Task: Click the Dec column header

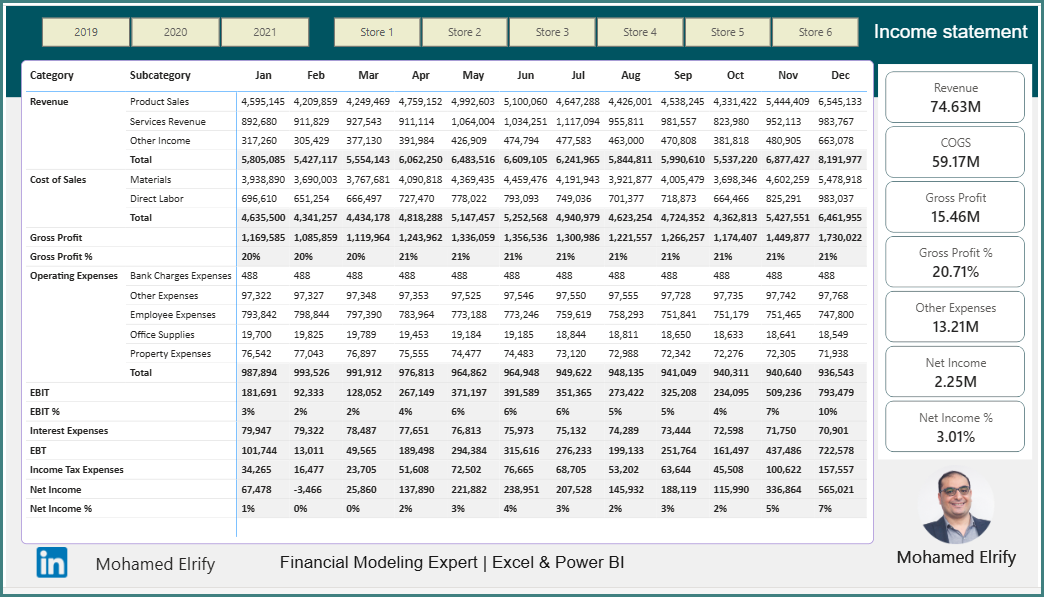Action: (841, 75)
